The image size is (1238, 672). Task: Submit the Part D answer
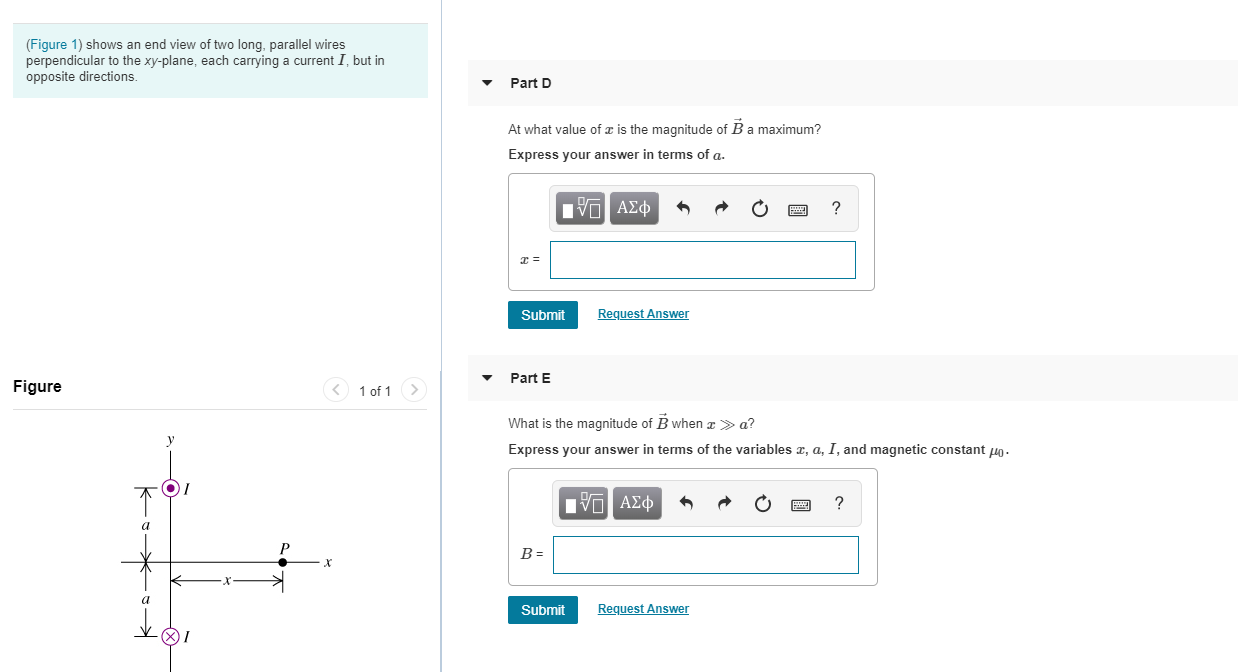pyautogui.click(x=542, y=314)
